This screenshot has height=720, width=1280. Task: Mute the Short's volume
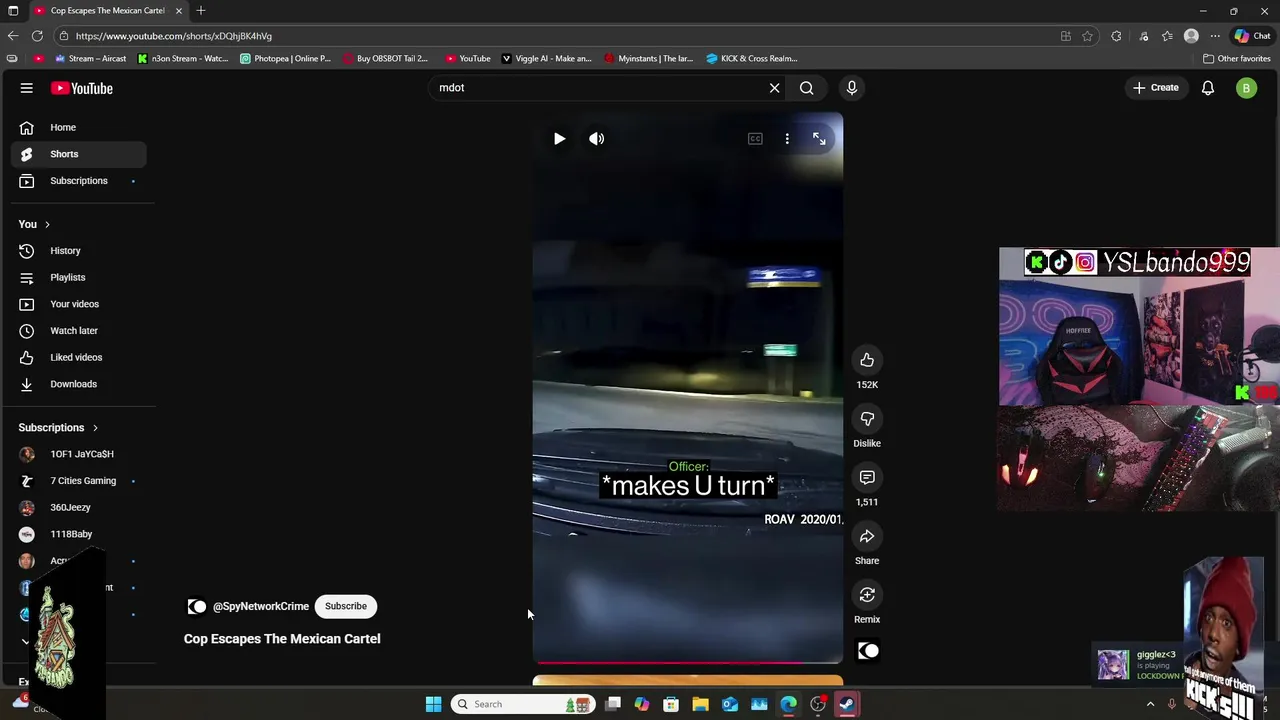click(x=596, y=139)
